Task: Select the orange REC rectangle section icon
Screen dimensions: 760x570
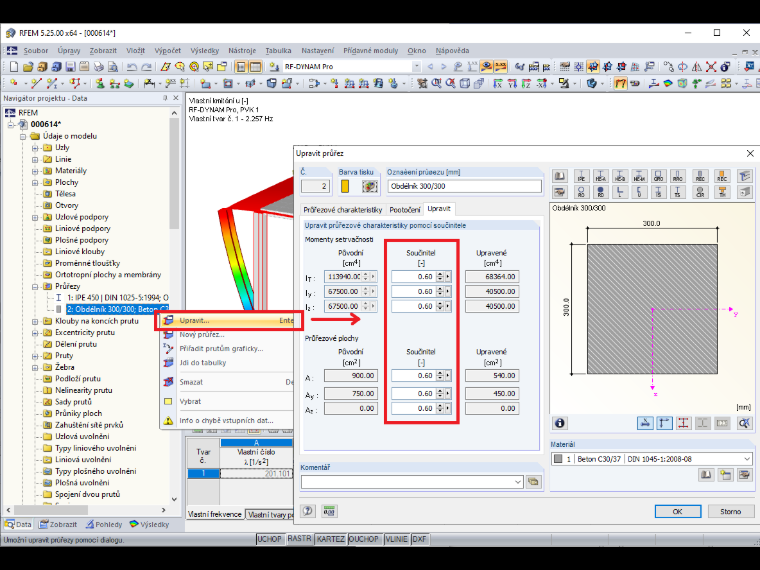Action: [x=722, y=176]
